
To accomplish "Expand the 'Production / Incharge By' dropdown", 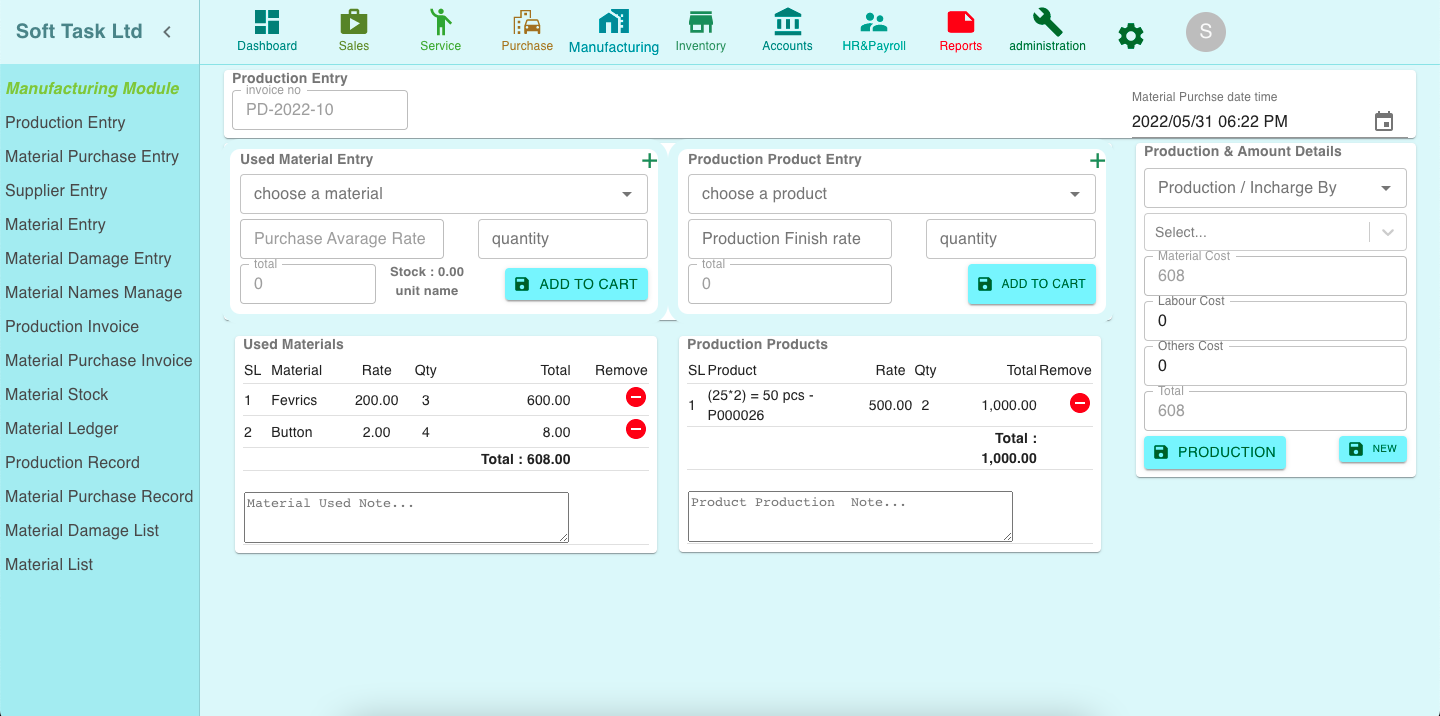I will coord(1274,187).
